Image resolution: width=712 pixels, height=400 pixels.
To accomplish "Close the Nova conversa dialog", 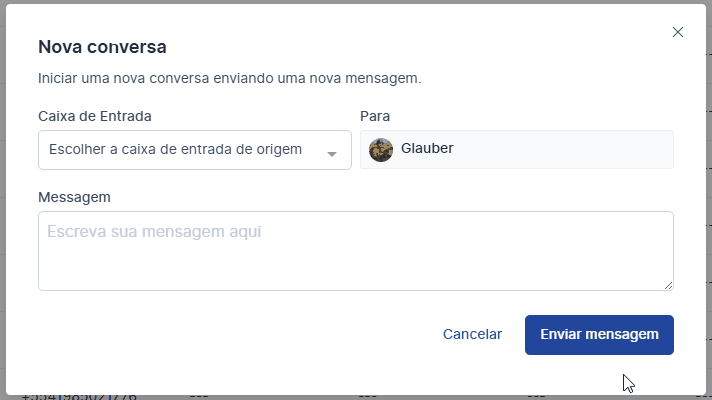I will click(x=678, y=32).
